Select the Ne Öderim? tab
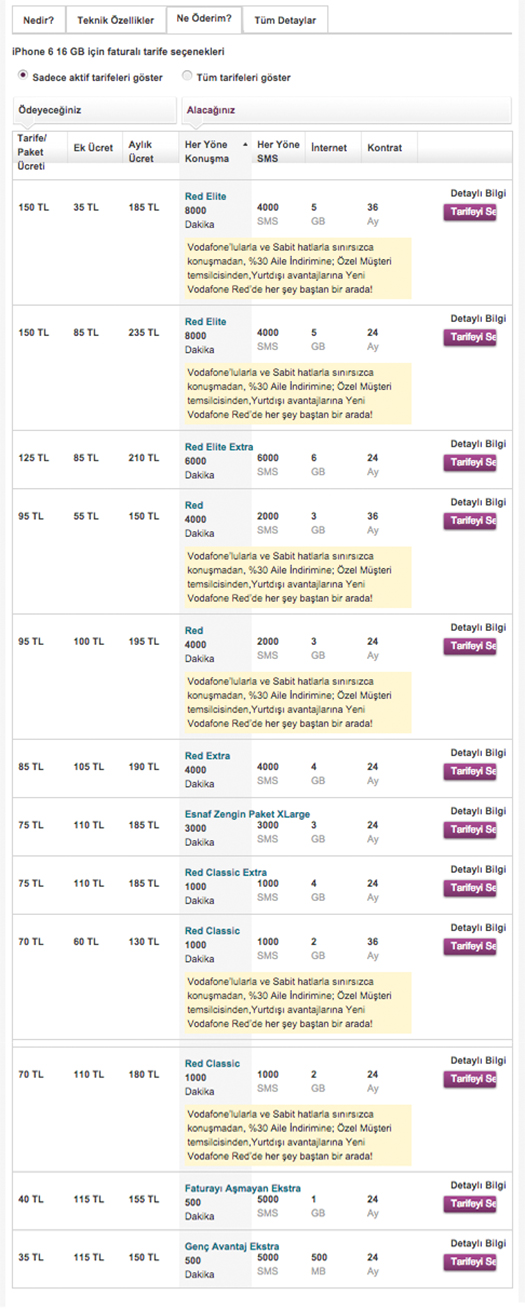Image resolution: width=525 pixels, height=1309 pixels. 203,18
